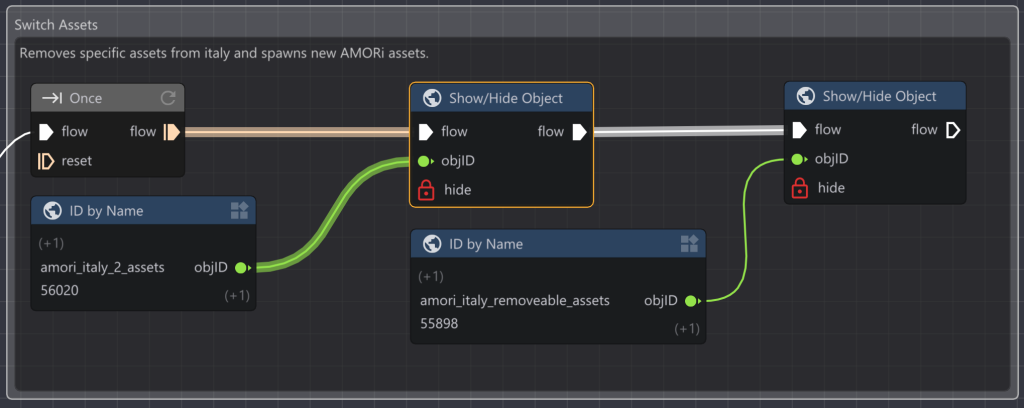Expand top (+1) on amori_italy_removeable_assets node
Viewport: 1024px width, 408px height.
pyautogui.click(x=433, y=277)
